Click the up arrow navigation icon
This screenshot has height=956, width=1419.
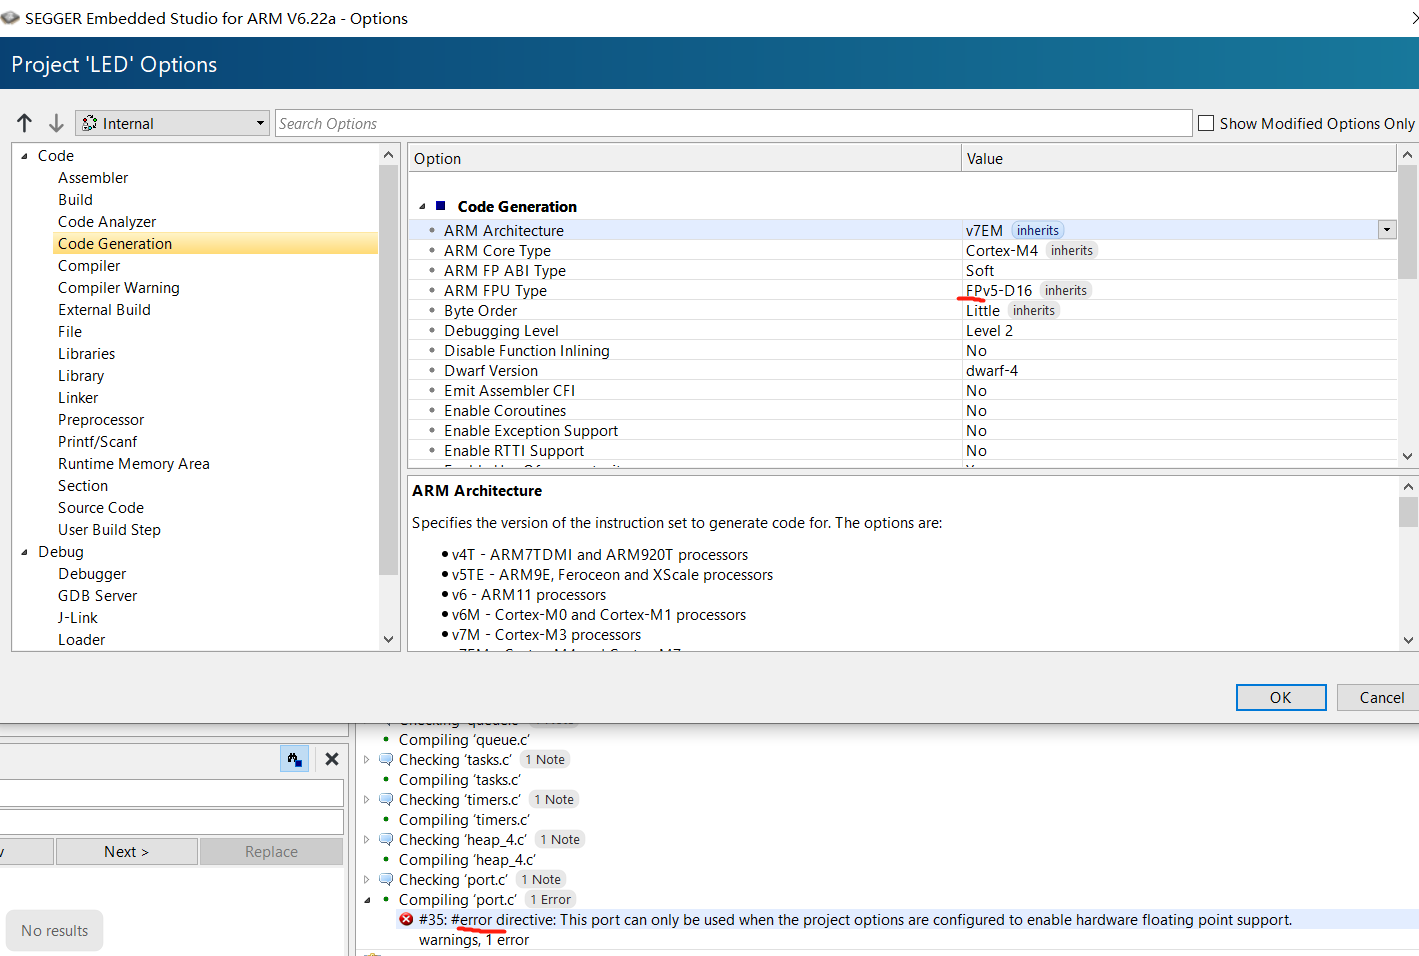click(25, 123)
